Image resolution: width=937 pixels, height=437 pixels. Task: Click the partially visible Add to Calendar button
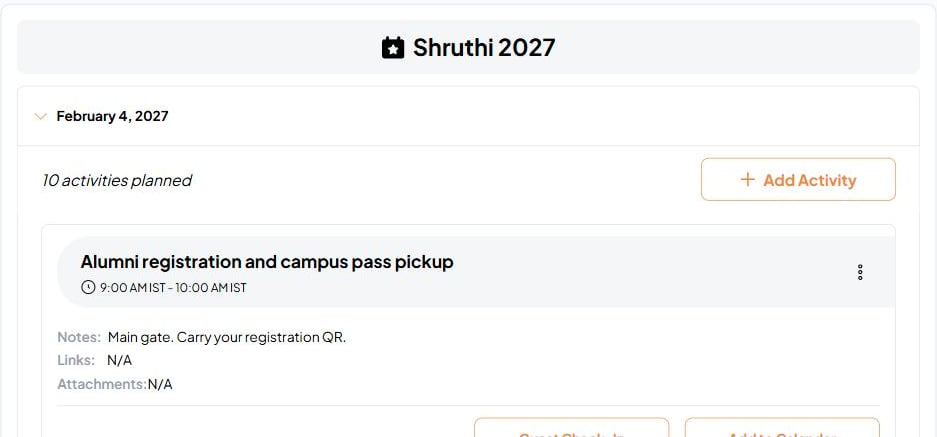(x=782, y=428)
